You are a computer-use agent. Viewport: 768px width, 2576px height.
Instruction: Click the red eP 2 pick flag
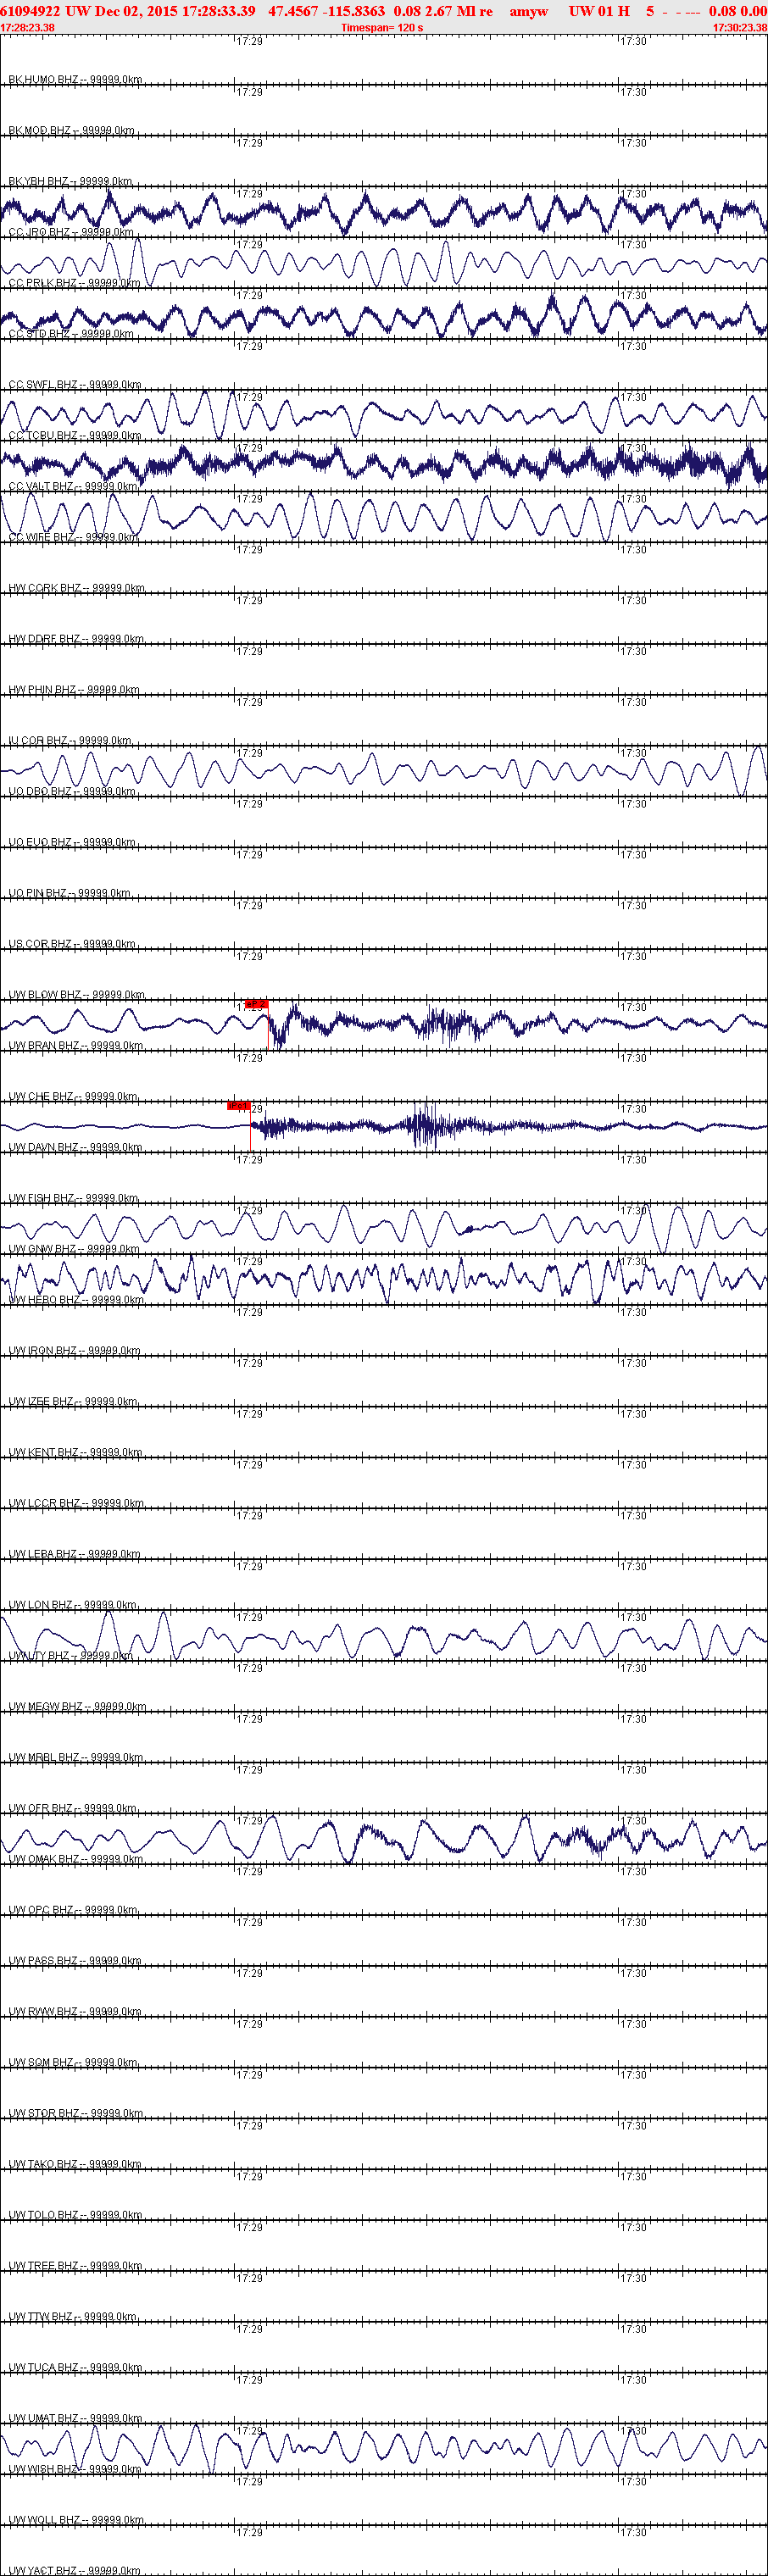point(256,1003)
